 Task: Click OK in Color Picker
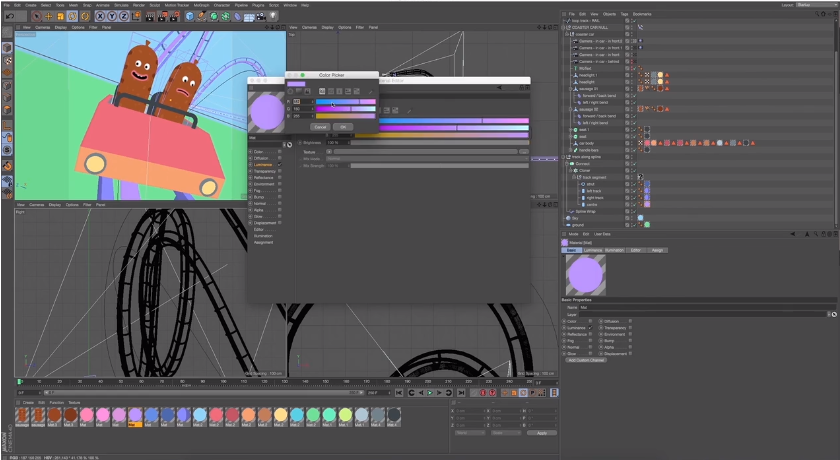(x=343, y=127)
